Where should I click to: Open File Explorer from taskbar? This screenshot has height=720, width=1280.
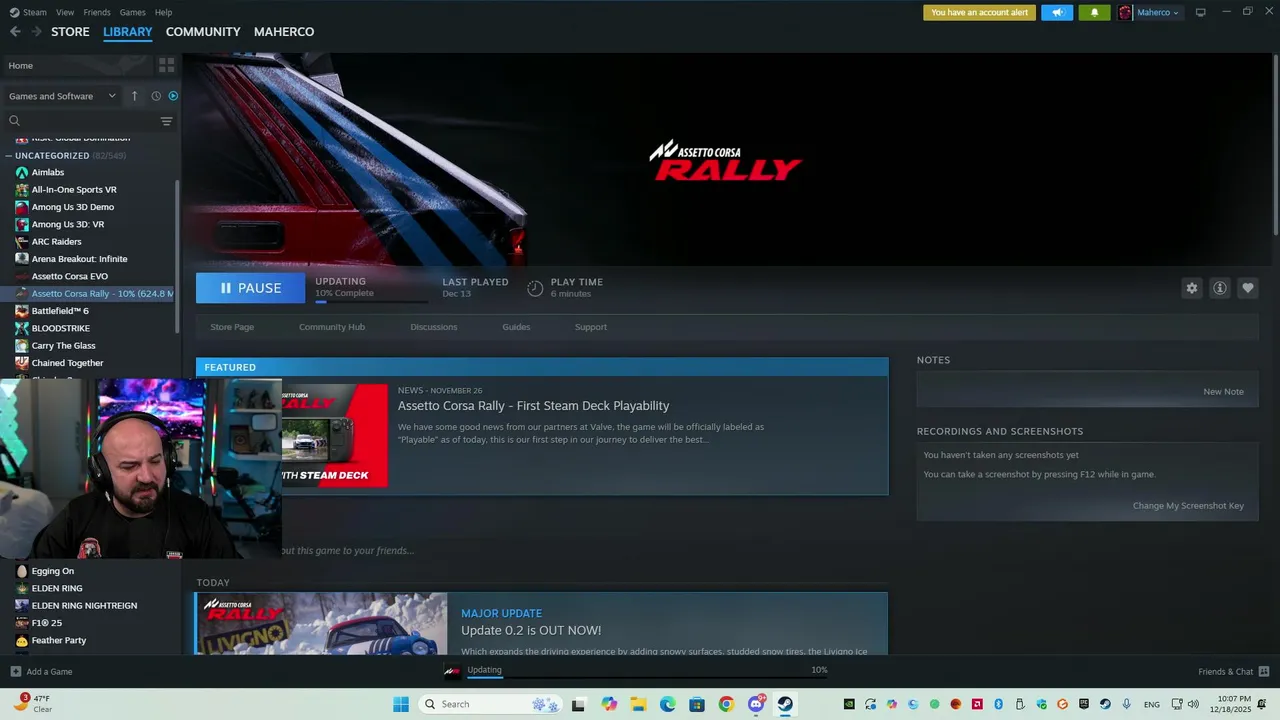pos(638,704)
